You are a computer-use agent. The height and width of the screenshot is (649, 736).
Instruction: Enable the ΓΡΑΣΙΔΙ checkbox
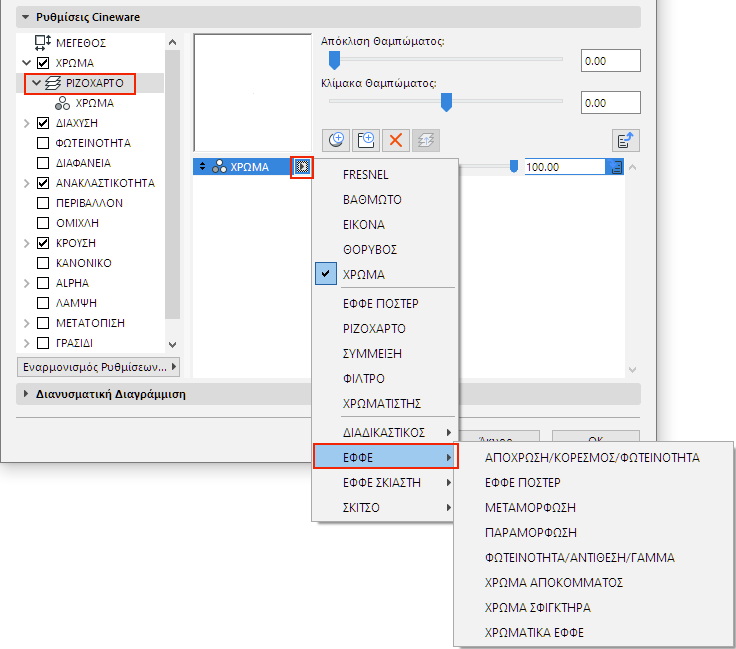click(43, 343)
